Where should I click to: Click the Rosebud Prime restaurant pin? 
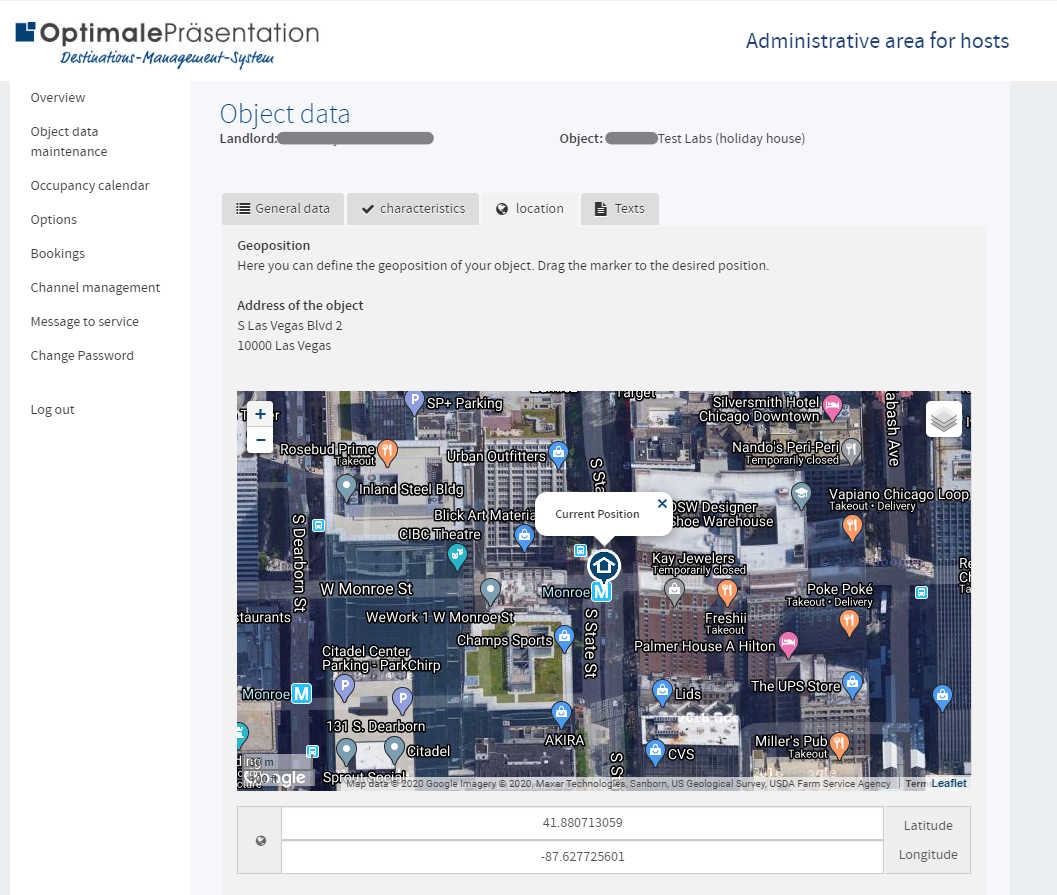tap(387, 452)
